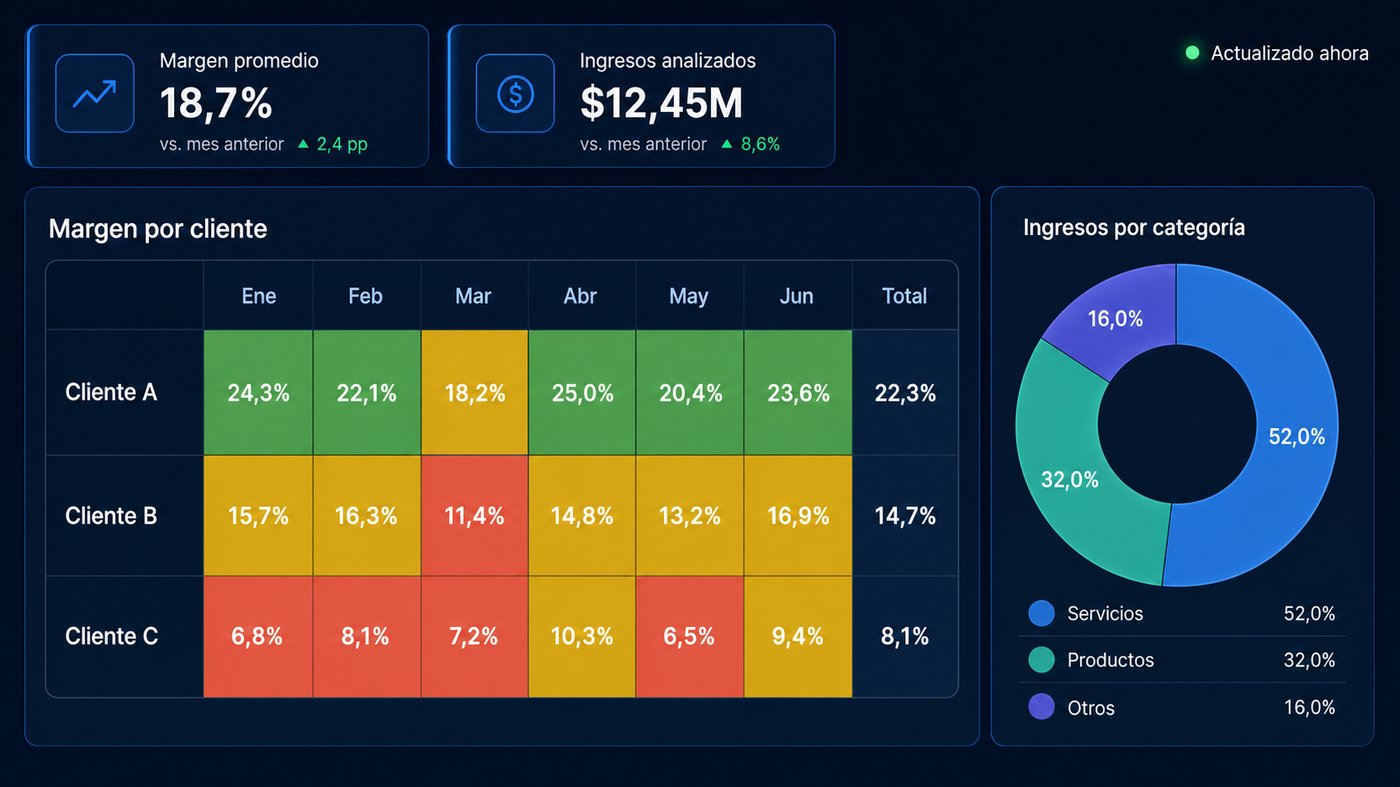The width and height of the screenshot is (1400, 787).
Task: Click the $12,45M Ingresos analizados value
Action: pyautogui.click(x=661, y=103)
